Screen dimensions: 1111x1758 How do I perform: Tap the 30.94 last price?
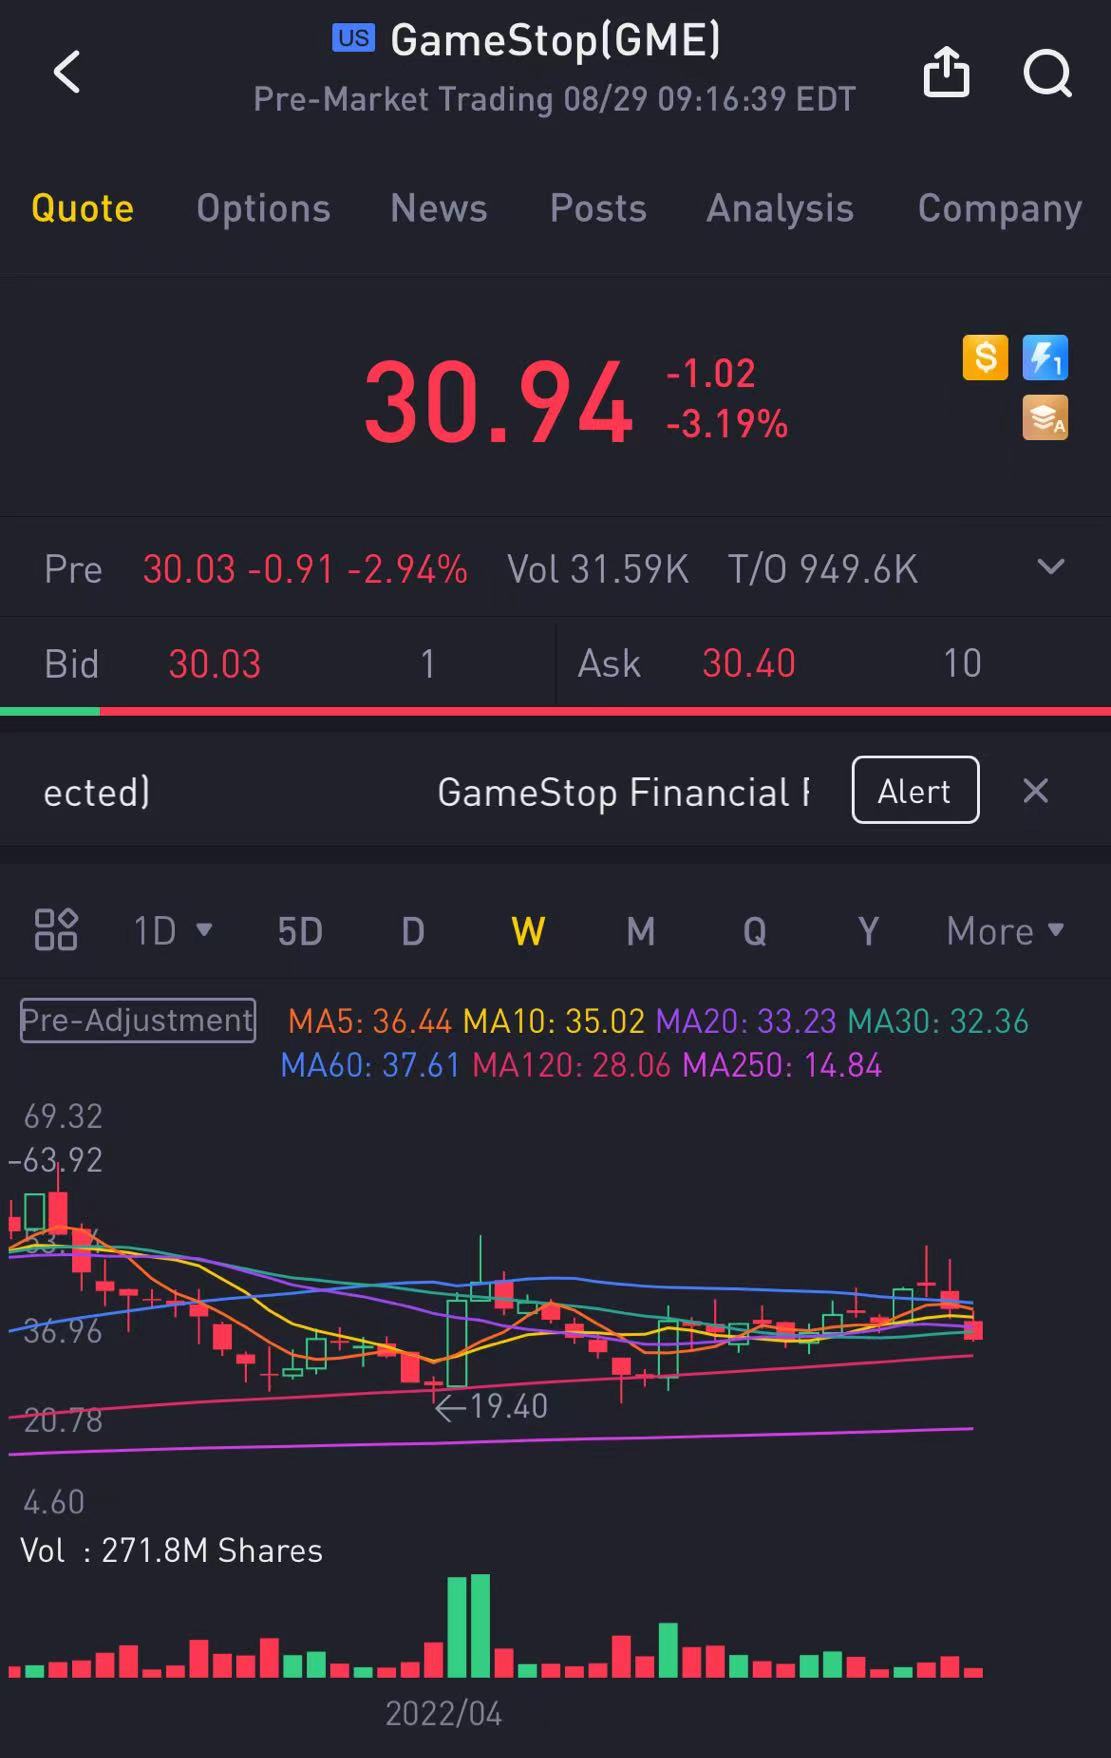point(498,403)
